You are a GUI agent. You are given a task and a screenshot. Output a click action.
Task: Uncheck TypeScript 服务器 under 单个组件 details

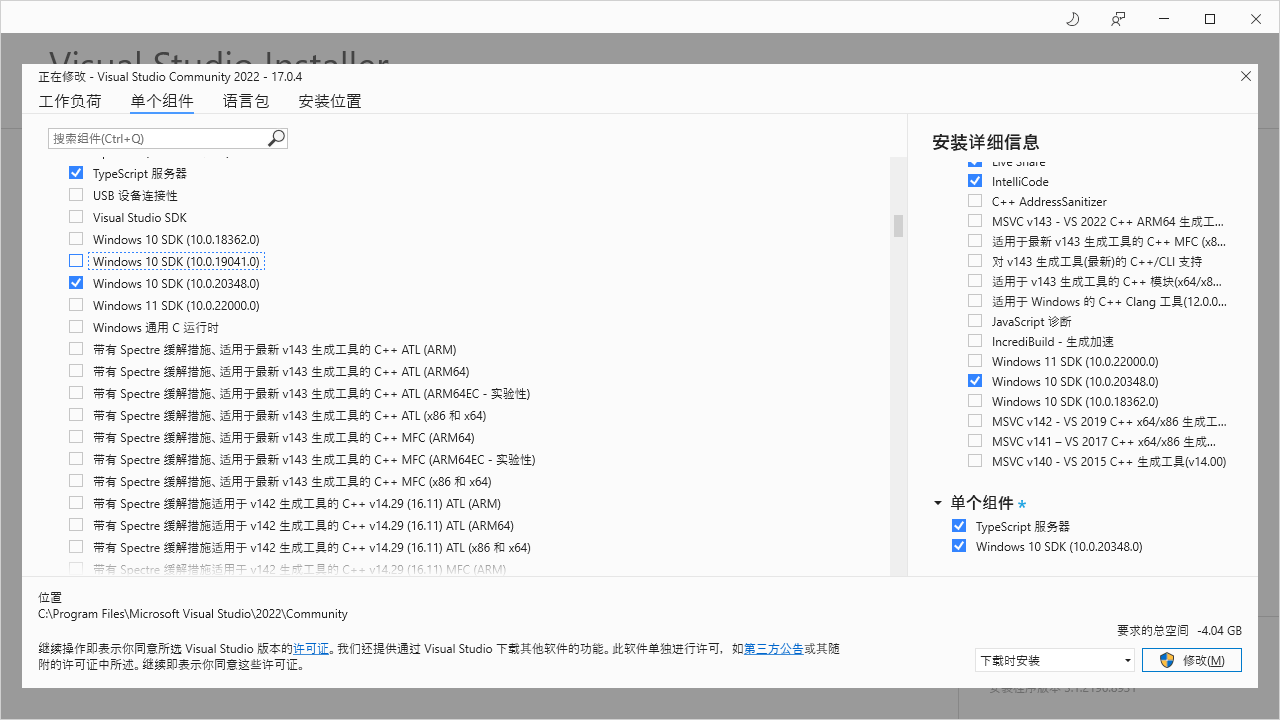click(x=959, y=526)
